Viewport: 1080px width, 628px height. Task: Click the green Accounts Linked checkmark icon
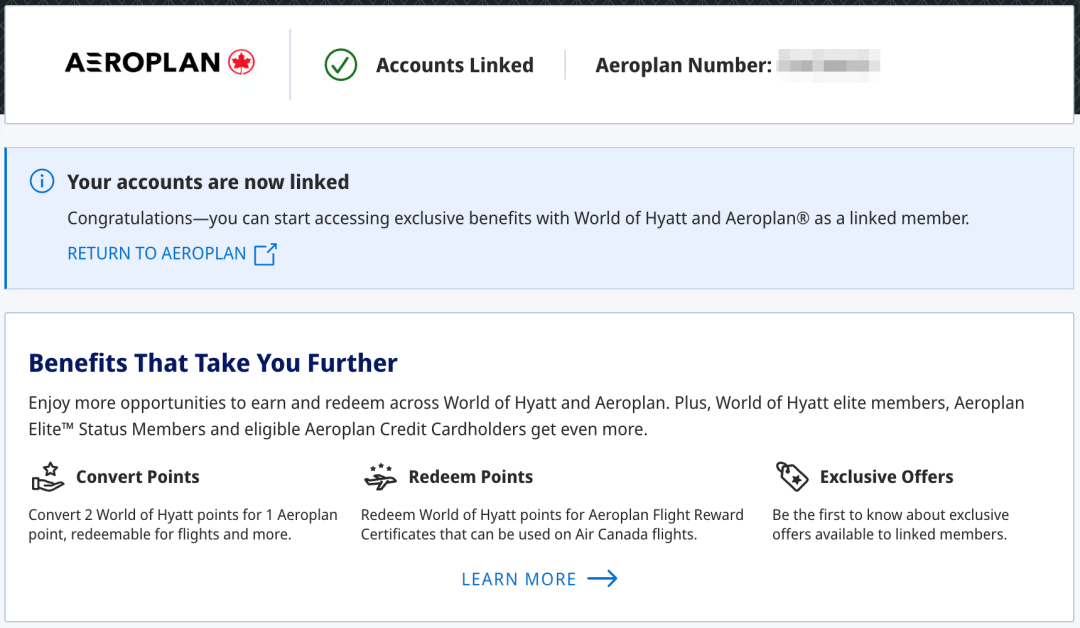click(341, 65)
